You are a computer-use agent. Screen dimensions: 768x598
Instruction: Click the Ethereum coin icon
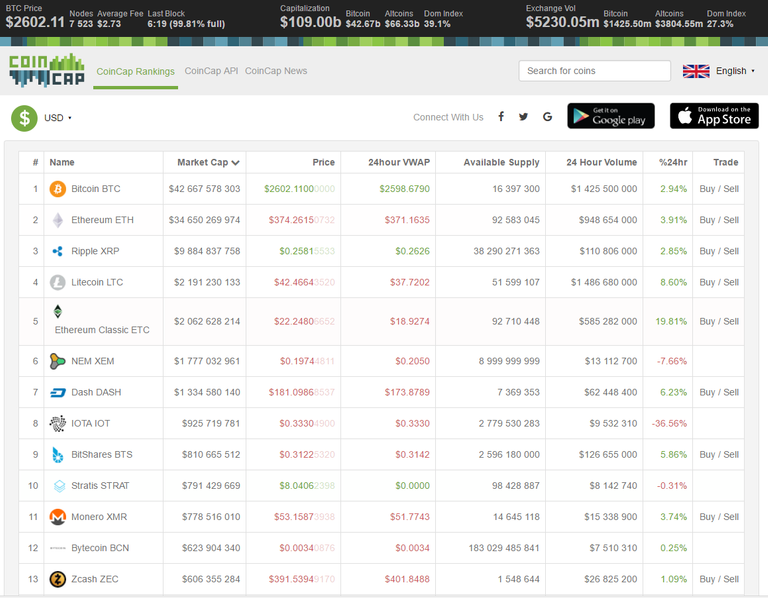[x=58, y=220]
